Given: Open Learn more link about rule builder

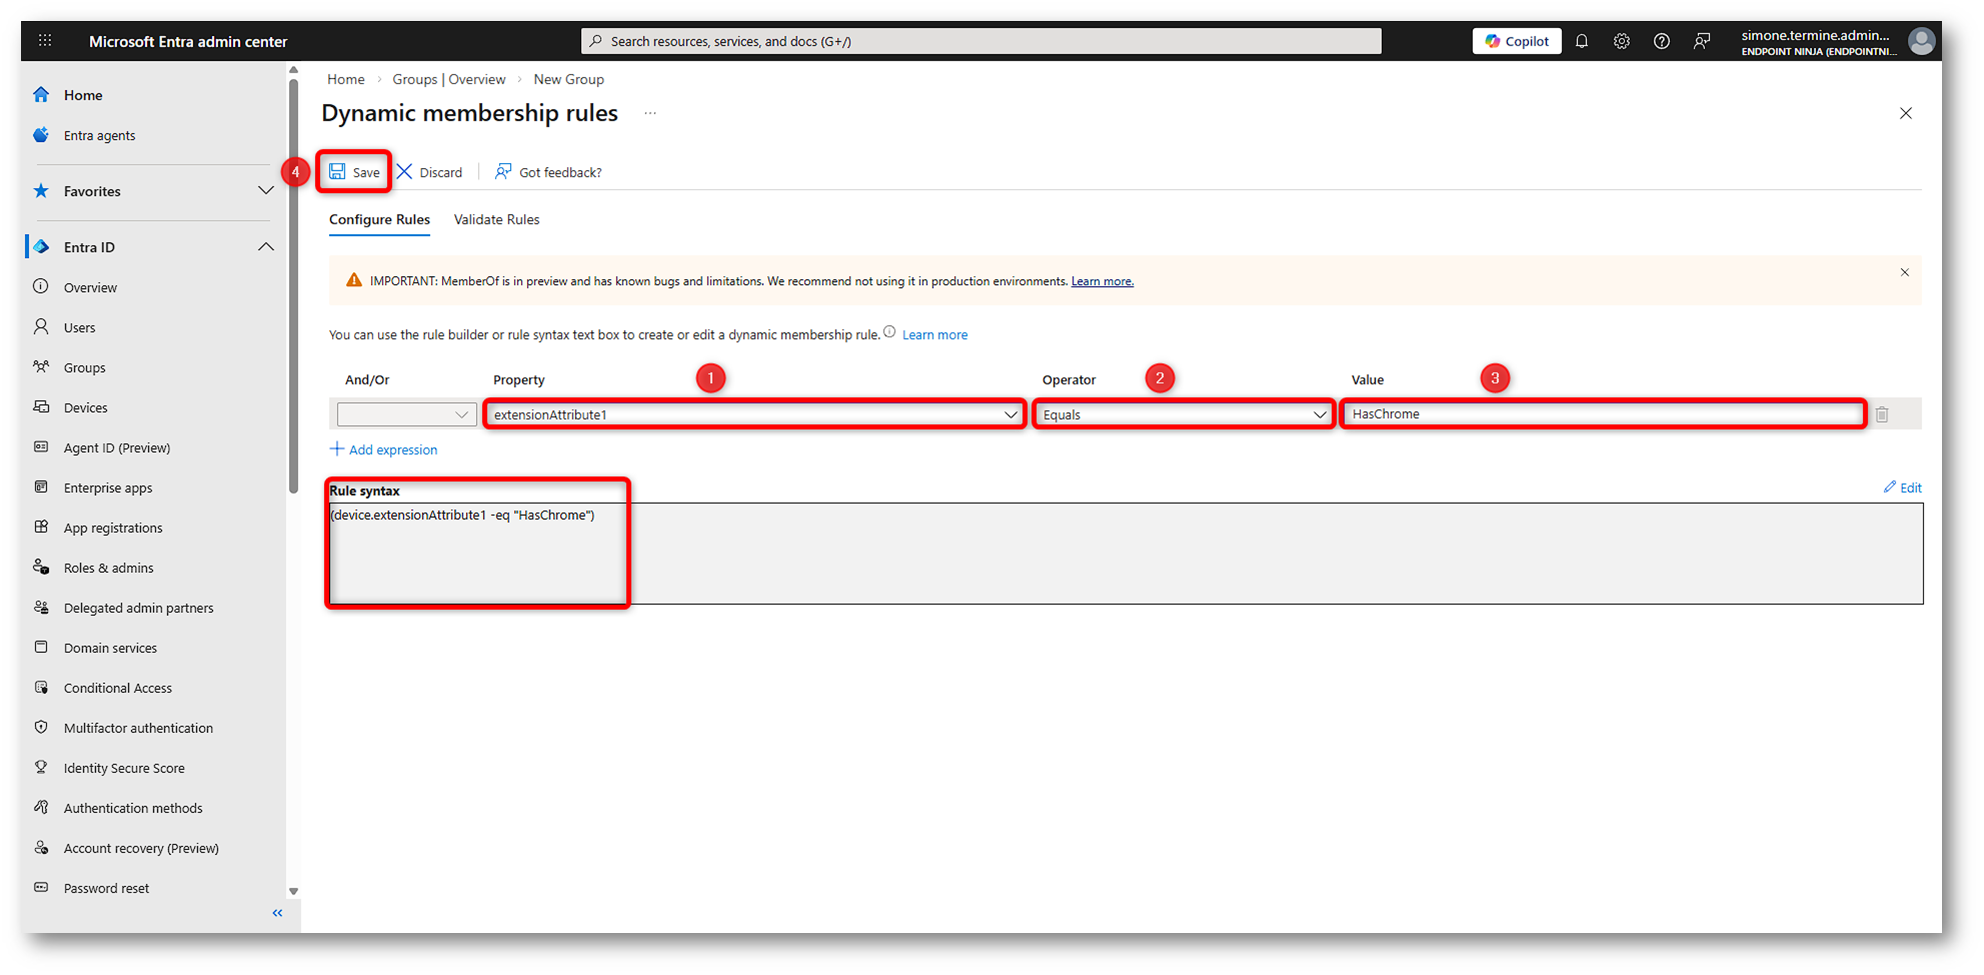Looking at the screenshot, I should click(x=935, y=335).
